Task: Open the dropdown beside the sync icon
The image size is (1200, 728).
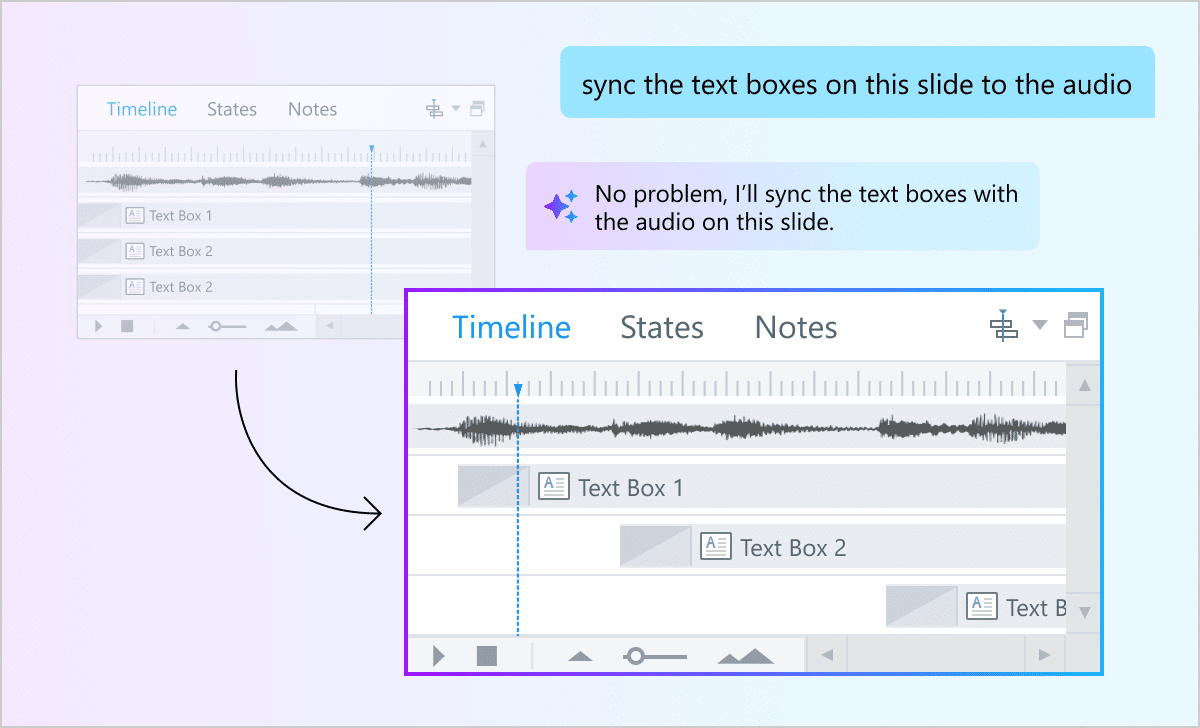Action: (1040, 325)
